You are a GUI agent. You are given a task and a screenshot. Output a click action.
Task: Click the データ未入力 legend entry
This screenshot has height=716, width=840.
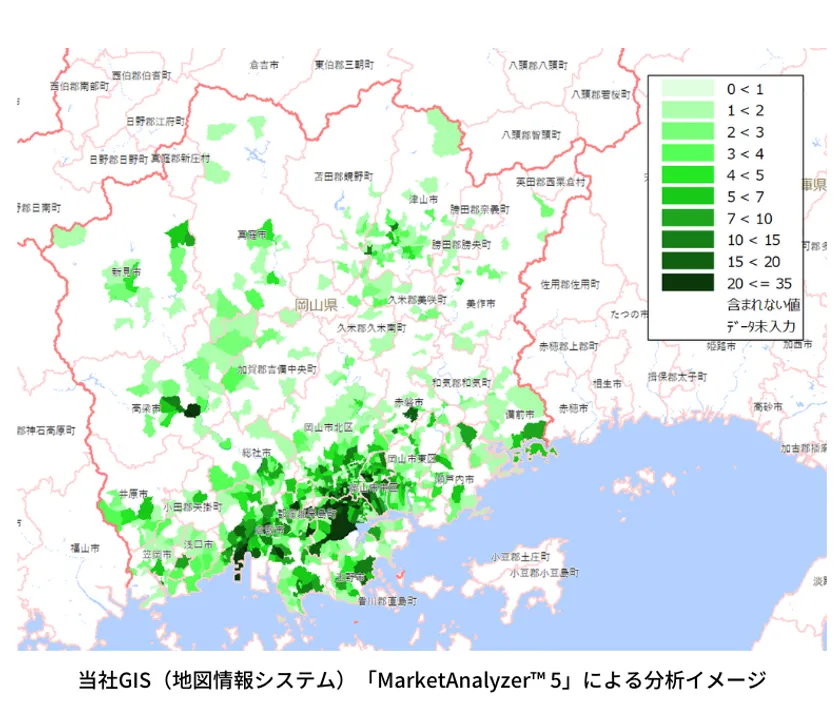[761, 326]
